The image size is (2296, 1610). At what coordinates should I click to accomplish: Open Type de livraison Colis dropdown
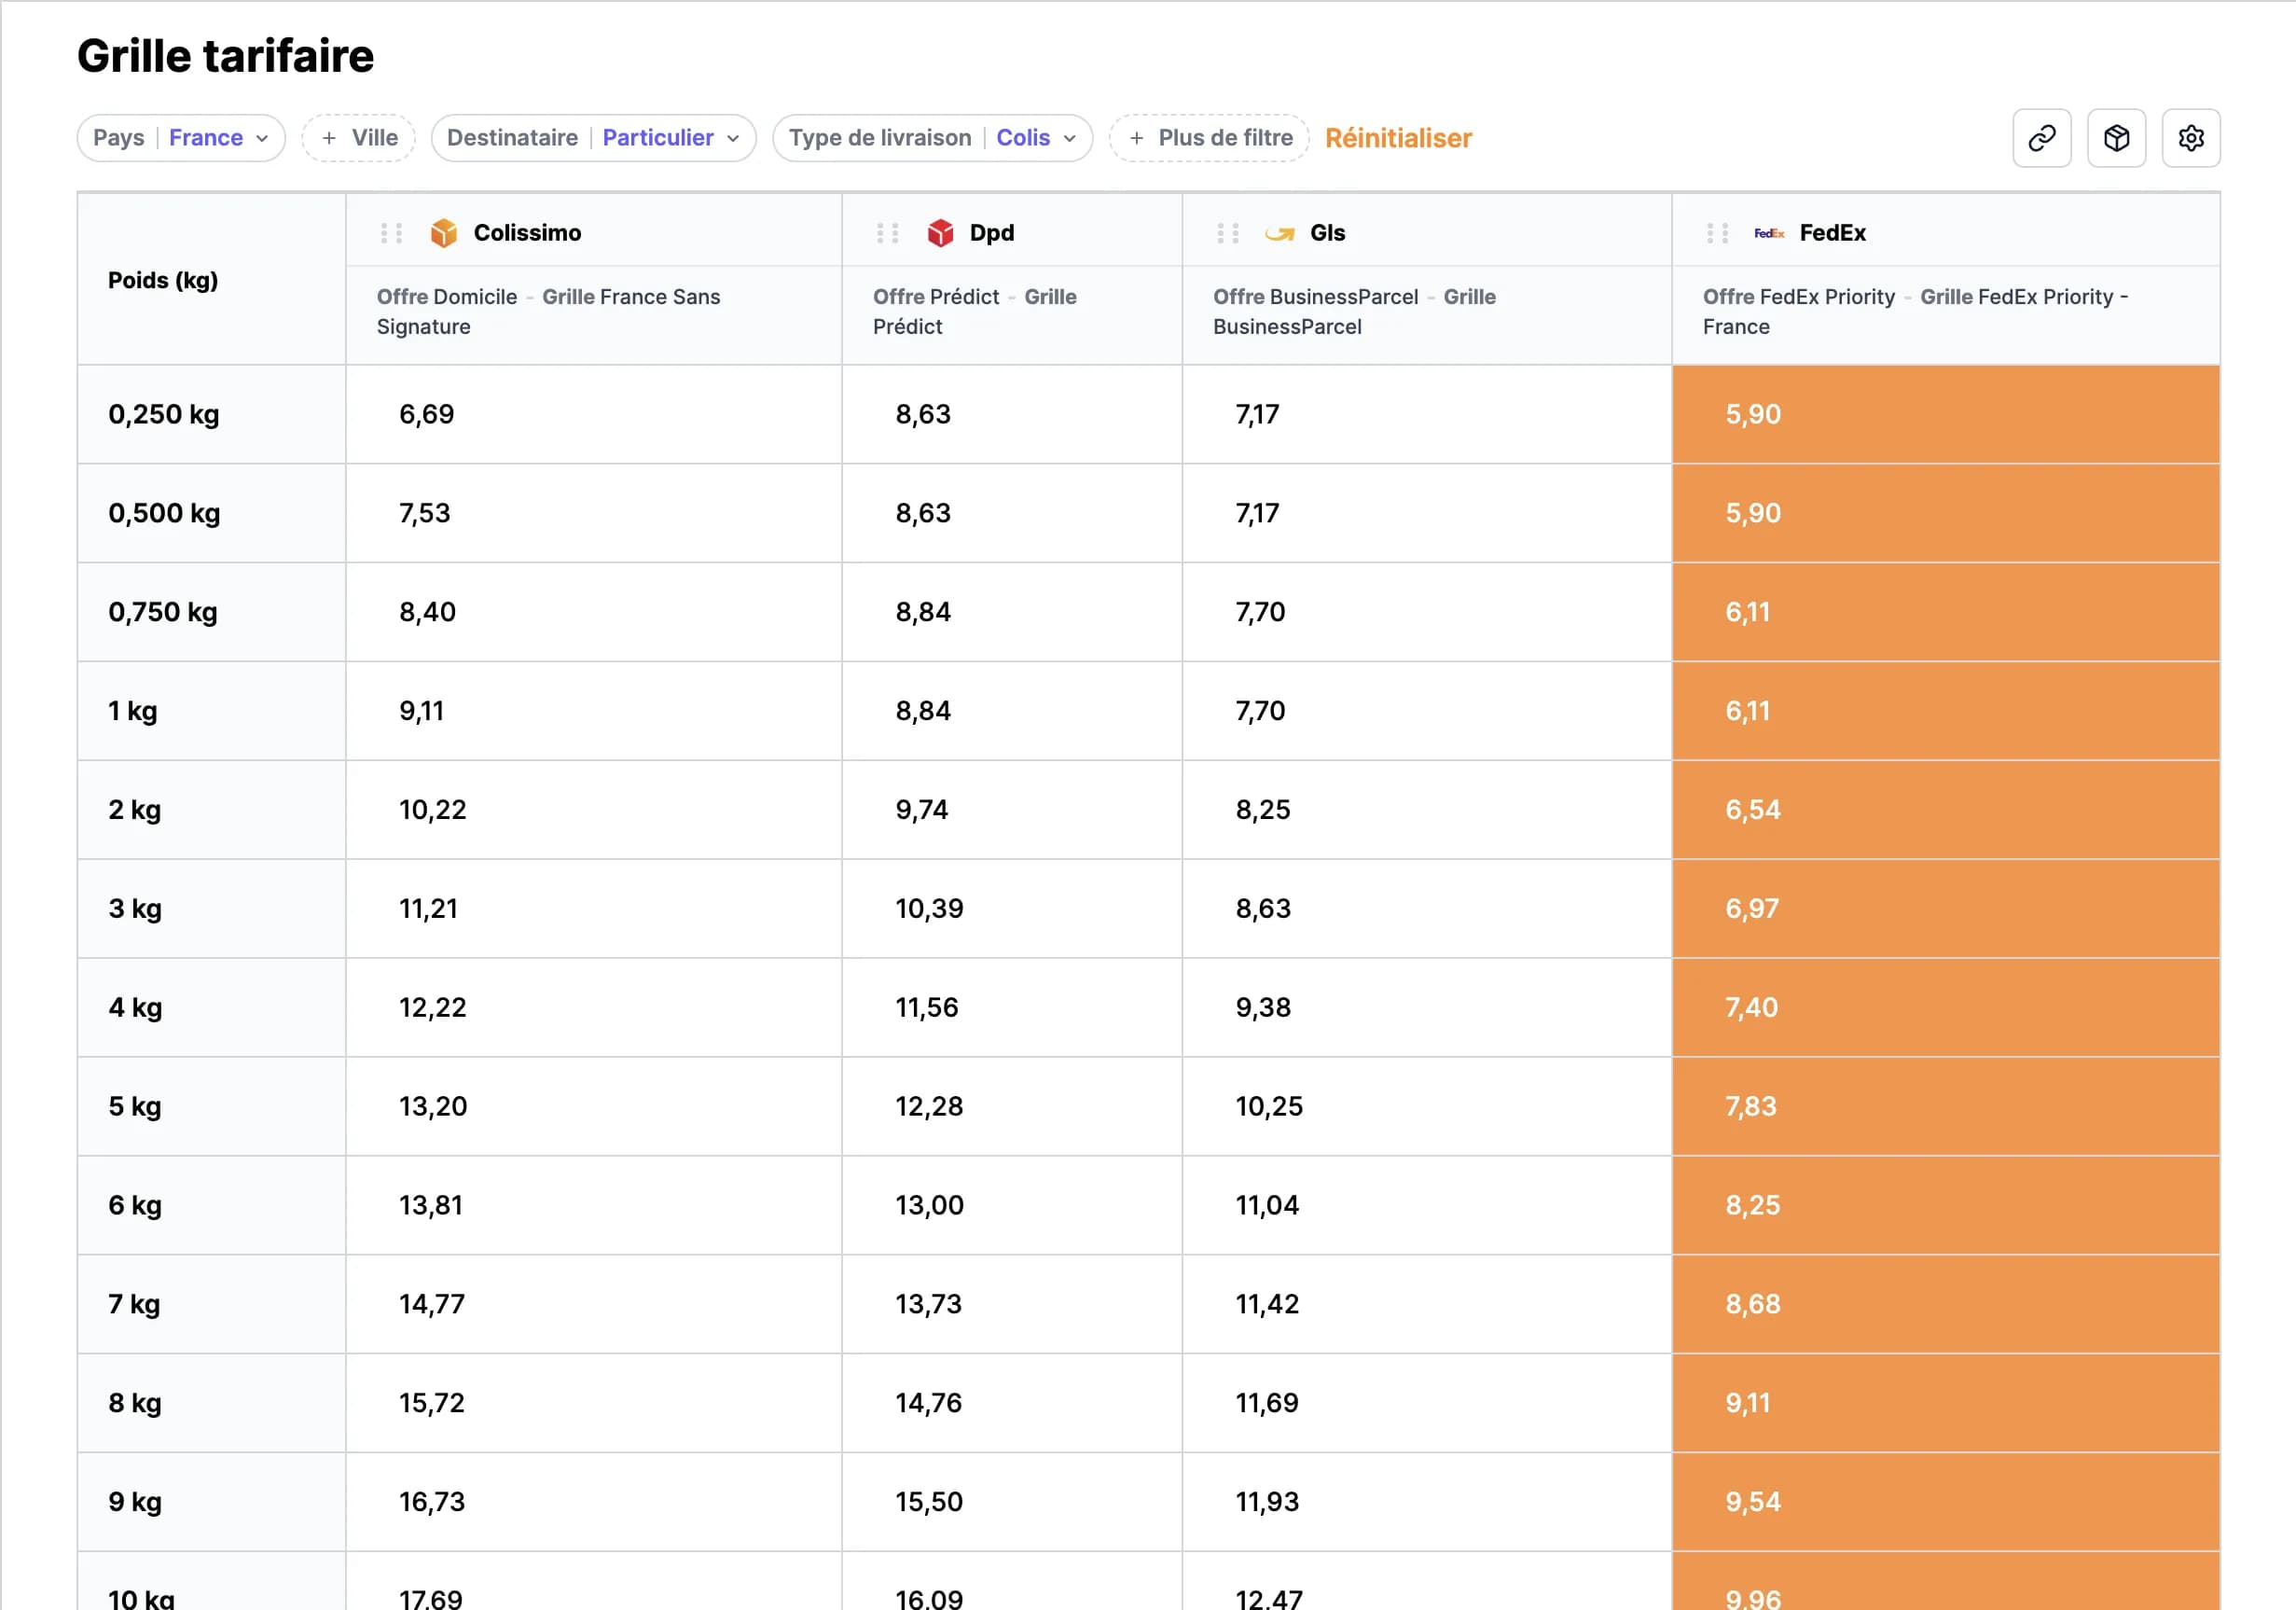(x=932, y=138)
